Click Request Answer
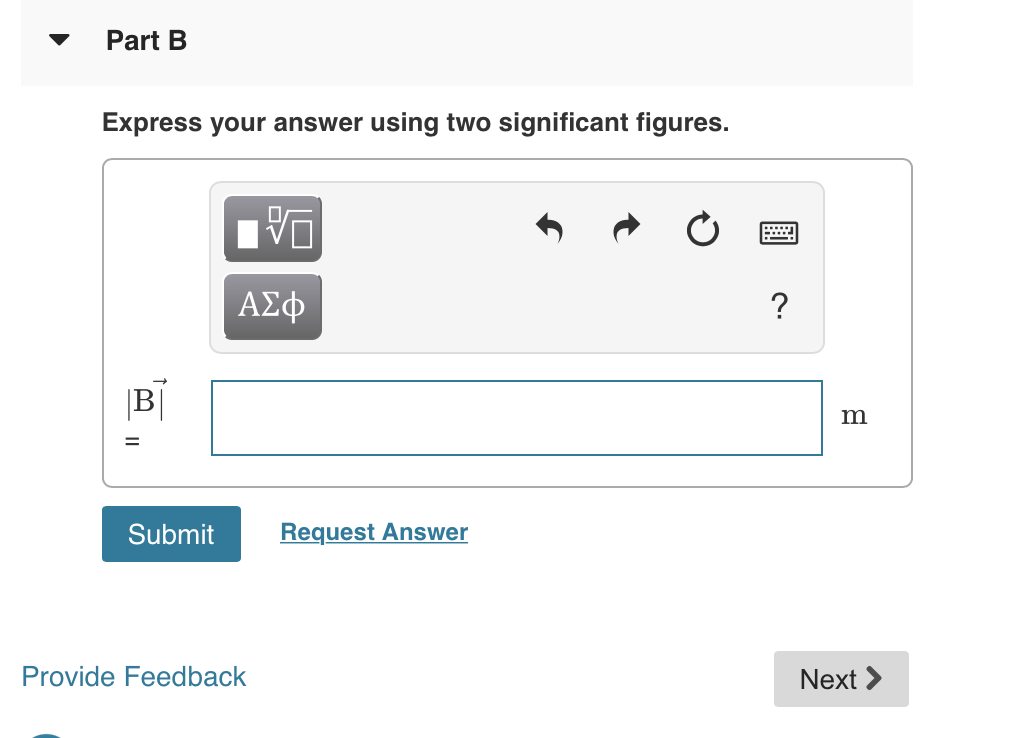 click(x=374, y=532)
